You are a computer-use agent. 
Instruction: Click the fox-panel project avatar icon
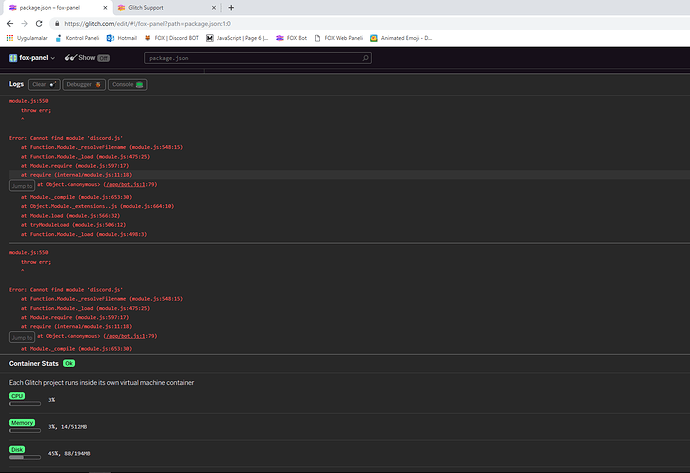[13, 58]
